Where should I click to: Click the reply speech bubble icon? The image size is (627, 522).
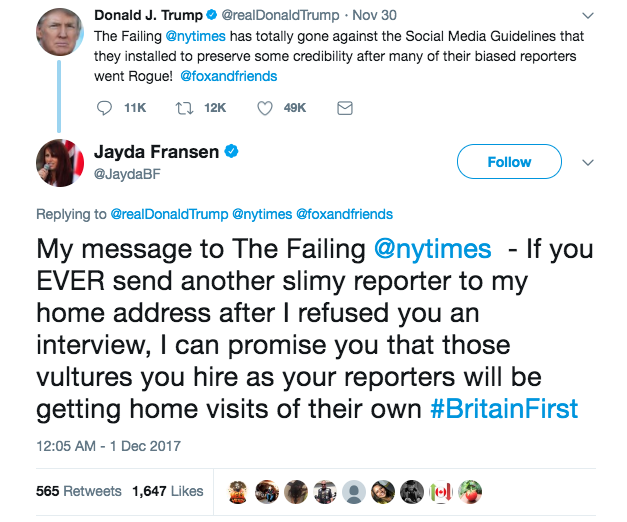(x=104, y=108)
